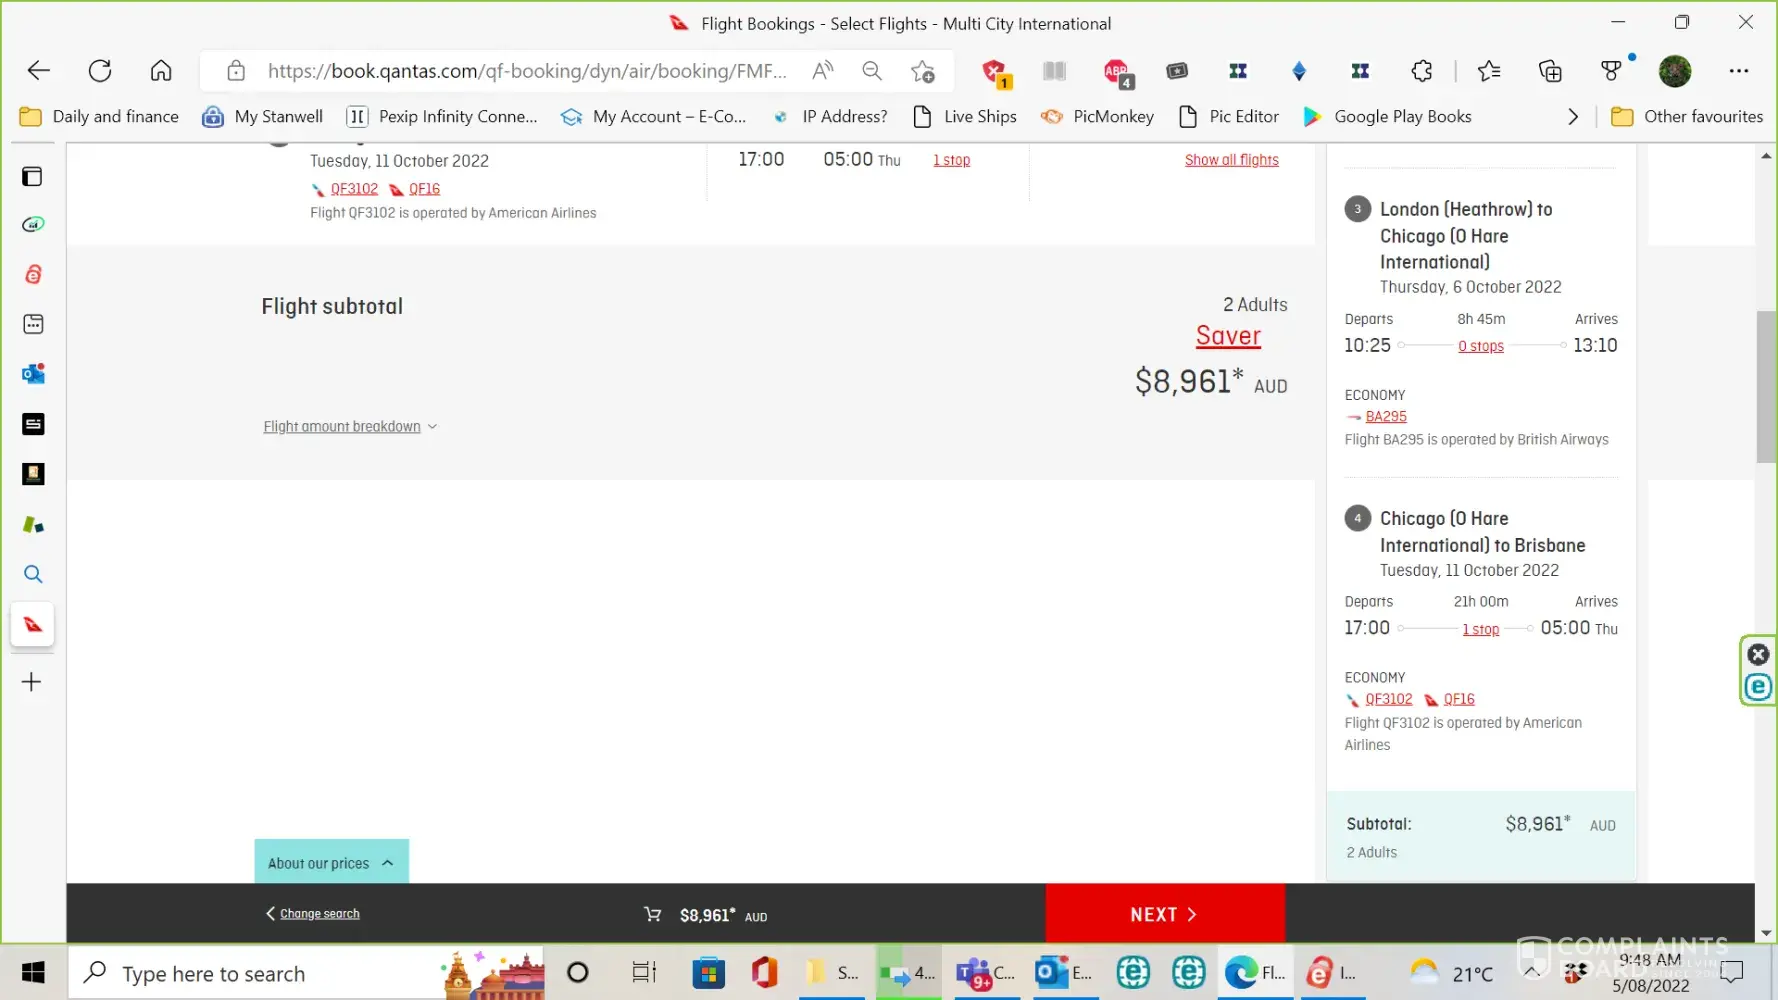Open the browser profile avatar
The height and width of the screenshot is (1000, 1778).
click(x=1675, y=71)
